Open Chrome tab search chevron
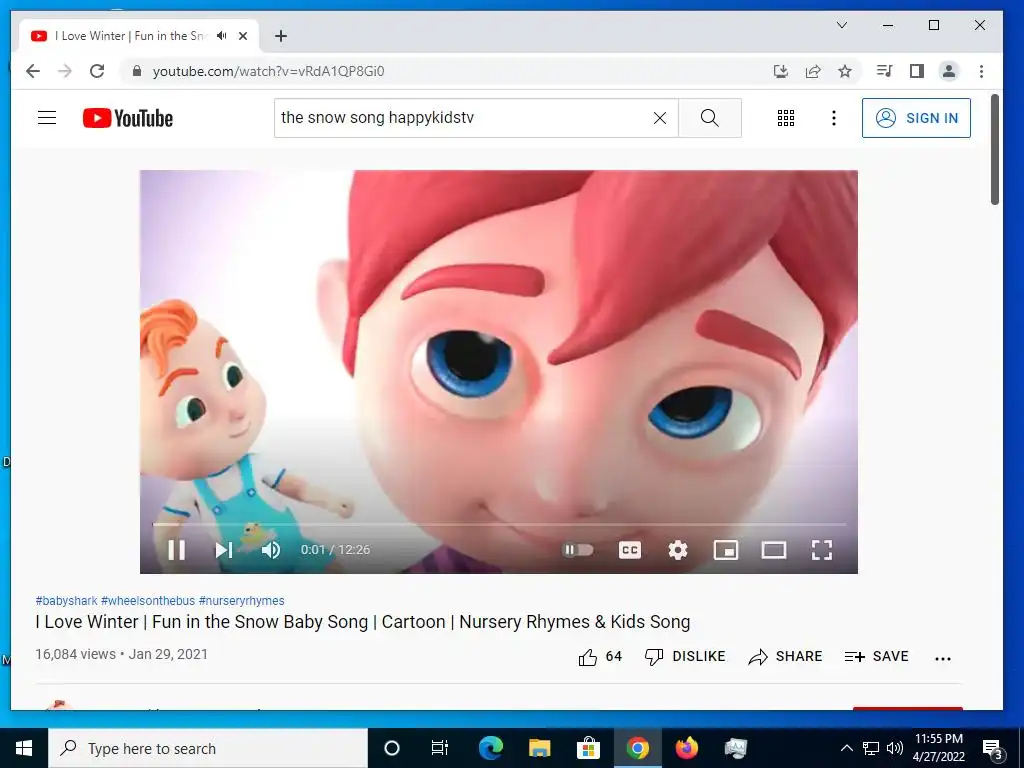The image size is (1024, 768). 842,25
